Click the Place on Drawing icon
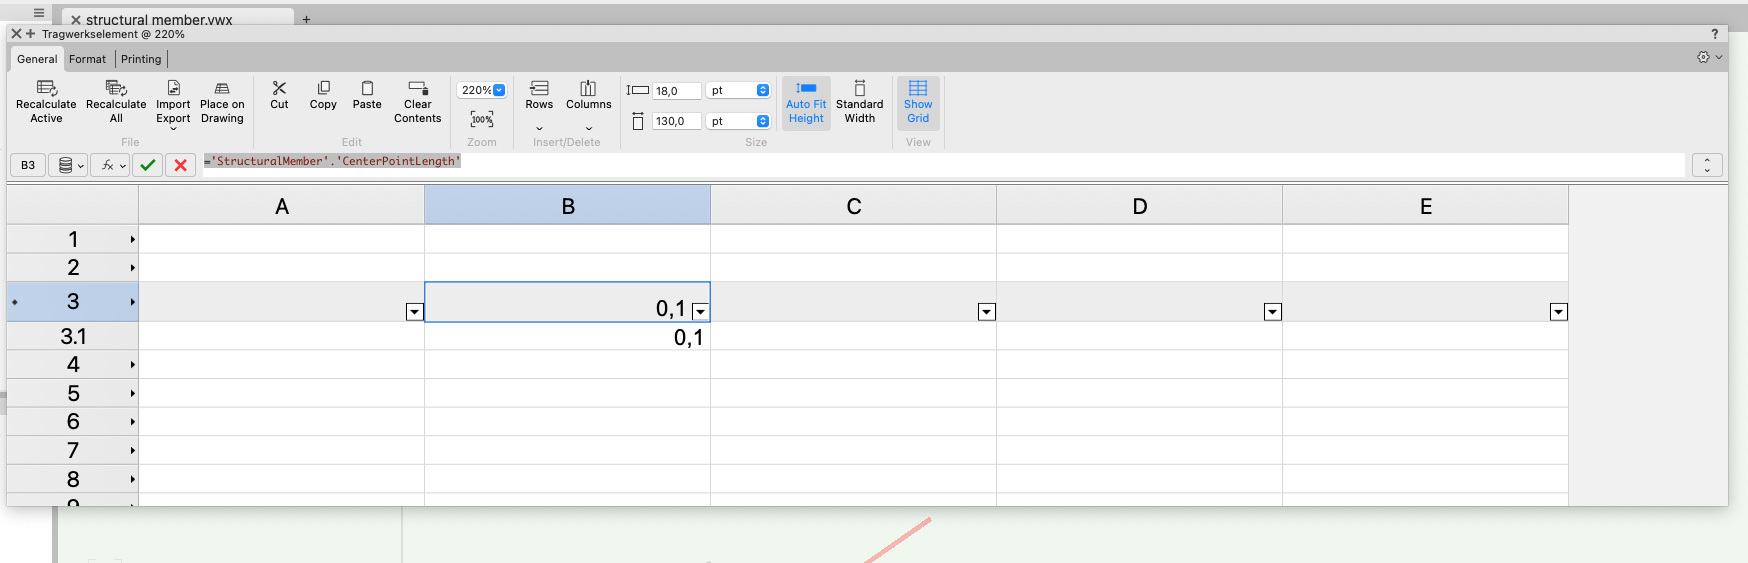1748x563 pixels. click(x=222, y=89)
